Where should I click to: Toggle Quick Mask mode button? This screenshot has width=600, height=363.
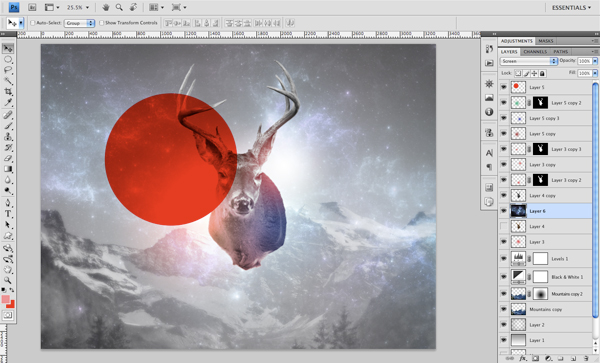(8, 316)
